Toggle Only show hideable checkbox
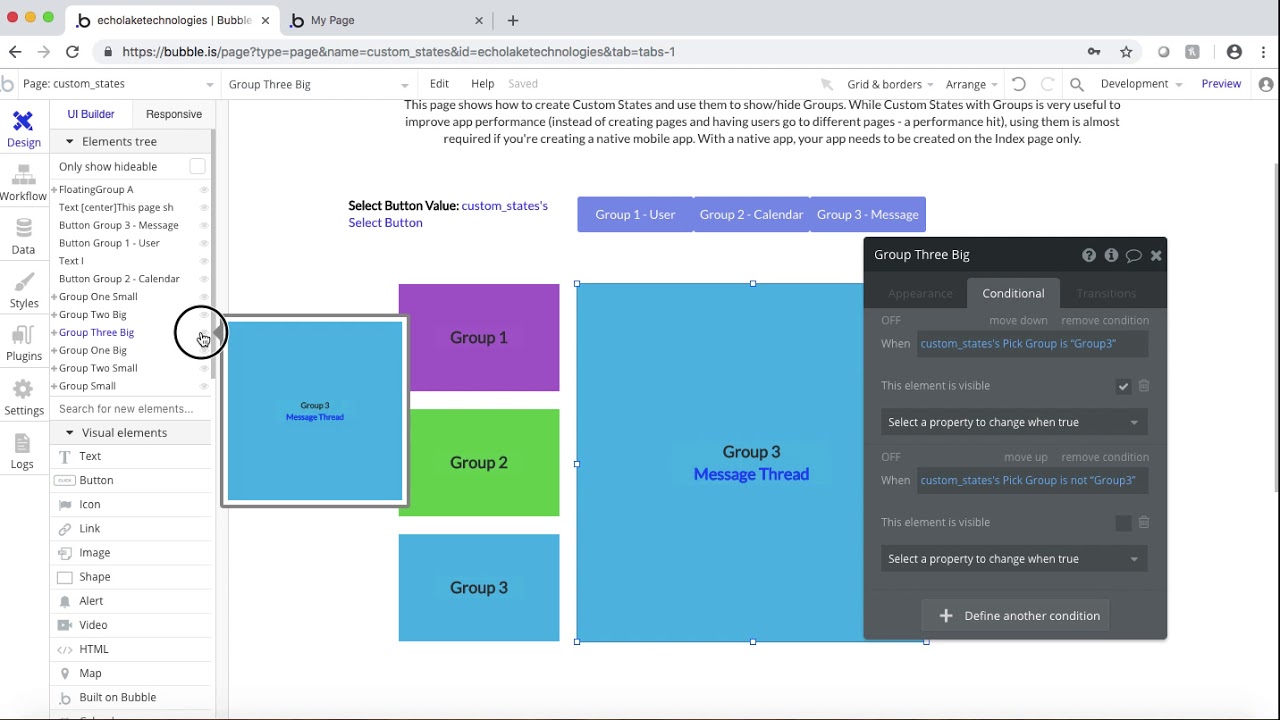The width and height of the screenshot is (1280, 720). (x=197, y=166)
